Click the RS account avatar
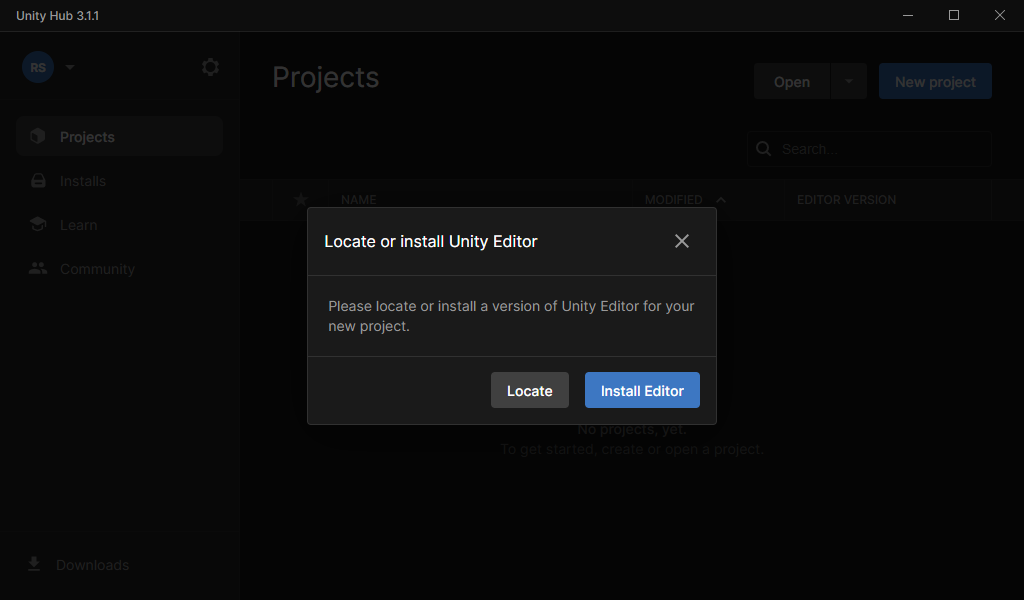 tap(37, 67)
